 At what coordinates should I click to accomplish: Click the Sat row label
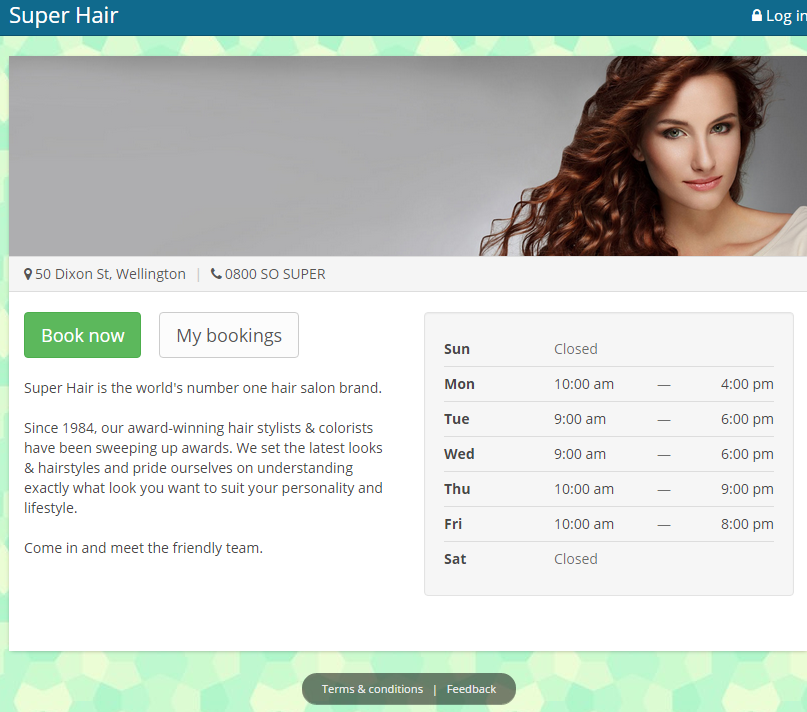[x=455, y=559]
